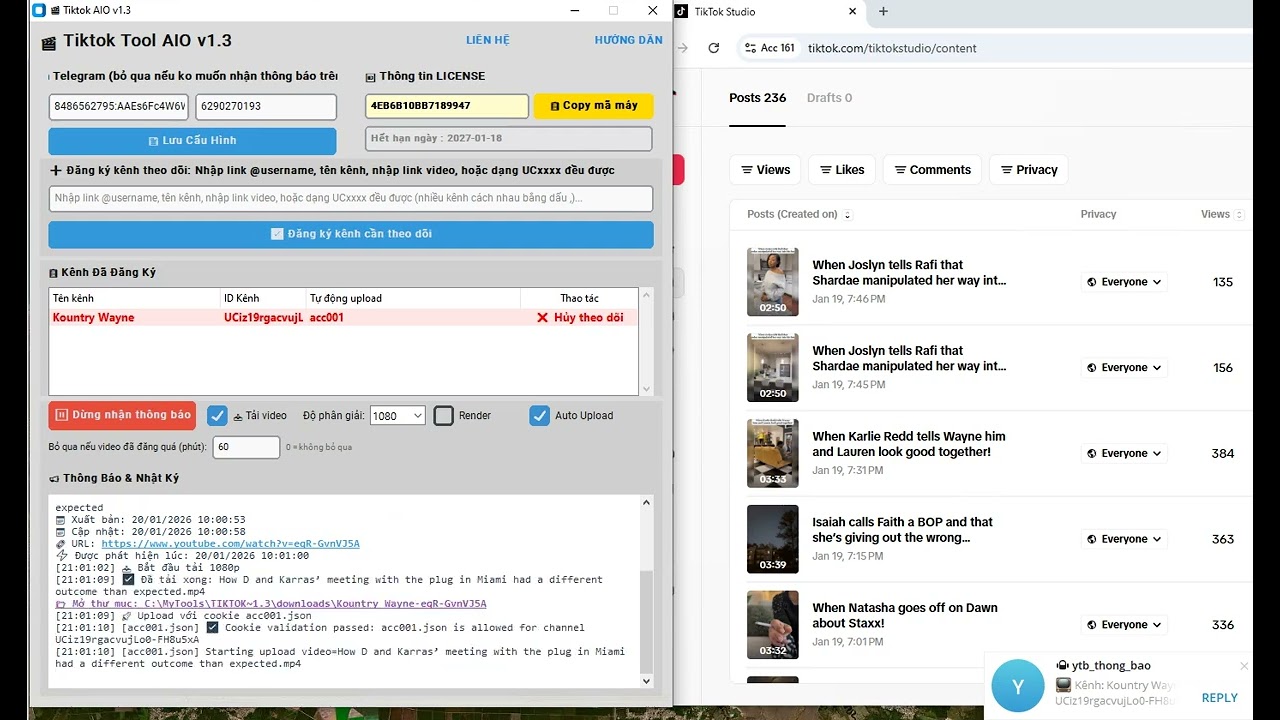Screen dimensions: 1280x720
Task: Click the Lưu Cấu Hình button
Action: [x=192, y=140]
